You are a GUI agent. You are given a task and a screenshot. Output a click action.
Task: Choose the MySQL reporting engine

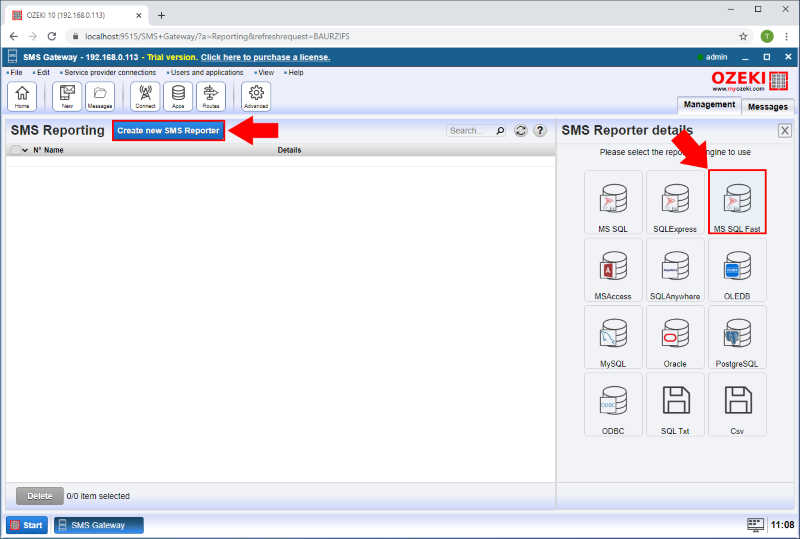click(x=613, y=337)
